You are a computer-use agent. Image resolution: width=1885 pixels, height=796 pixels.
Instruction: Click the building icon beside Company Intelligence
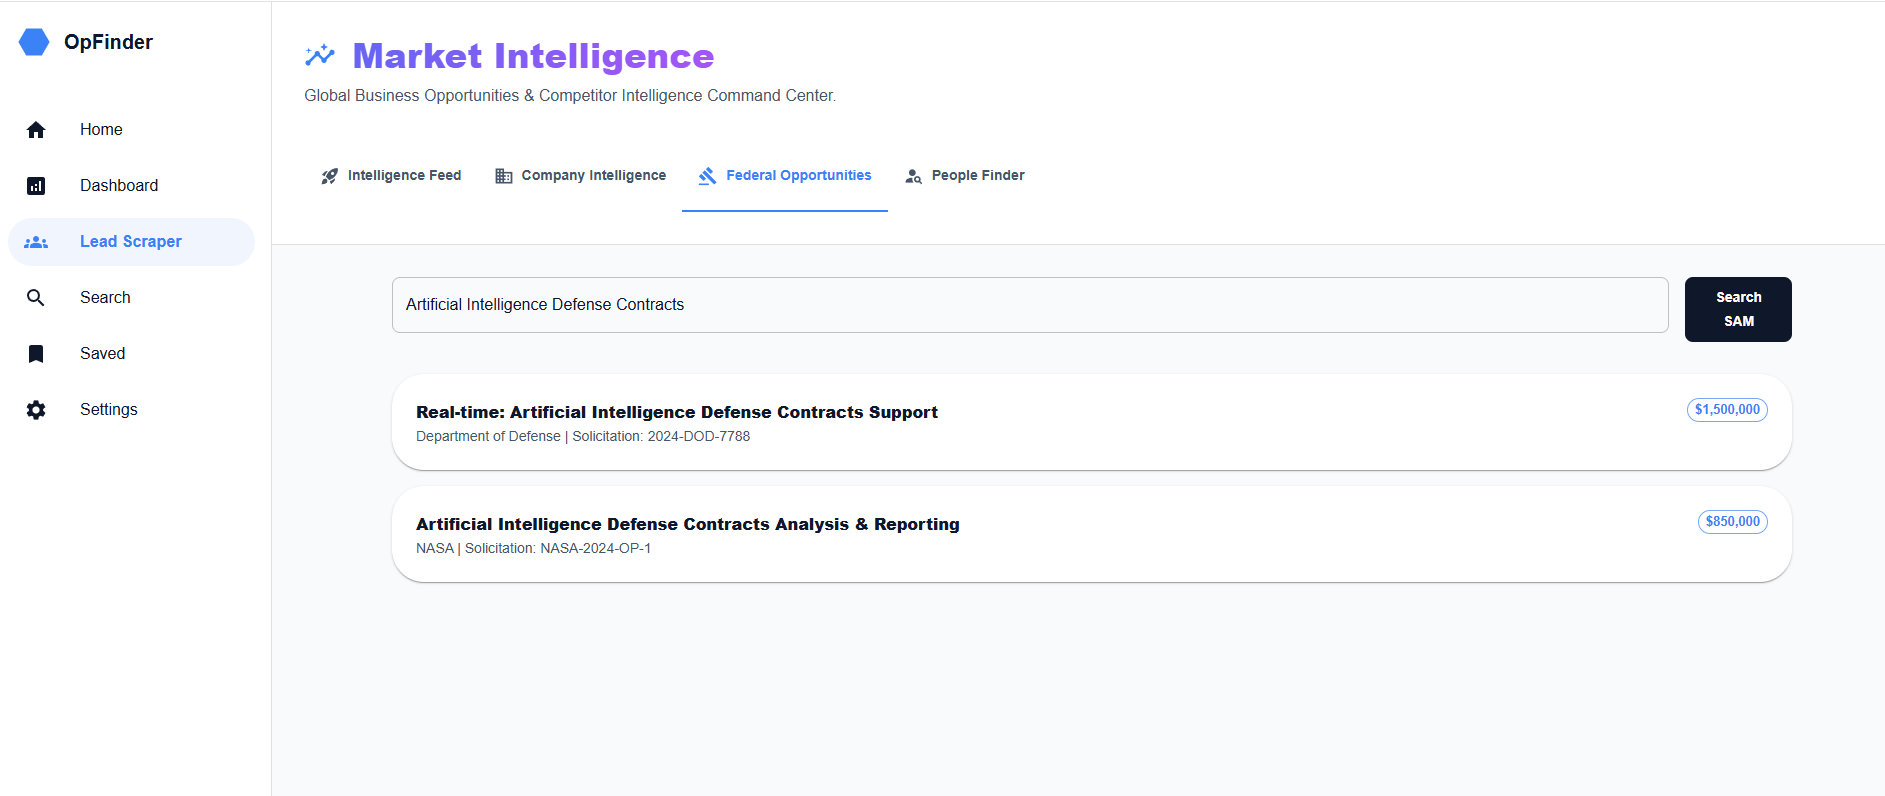coord(504,176)
